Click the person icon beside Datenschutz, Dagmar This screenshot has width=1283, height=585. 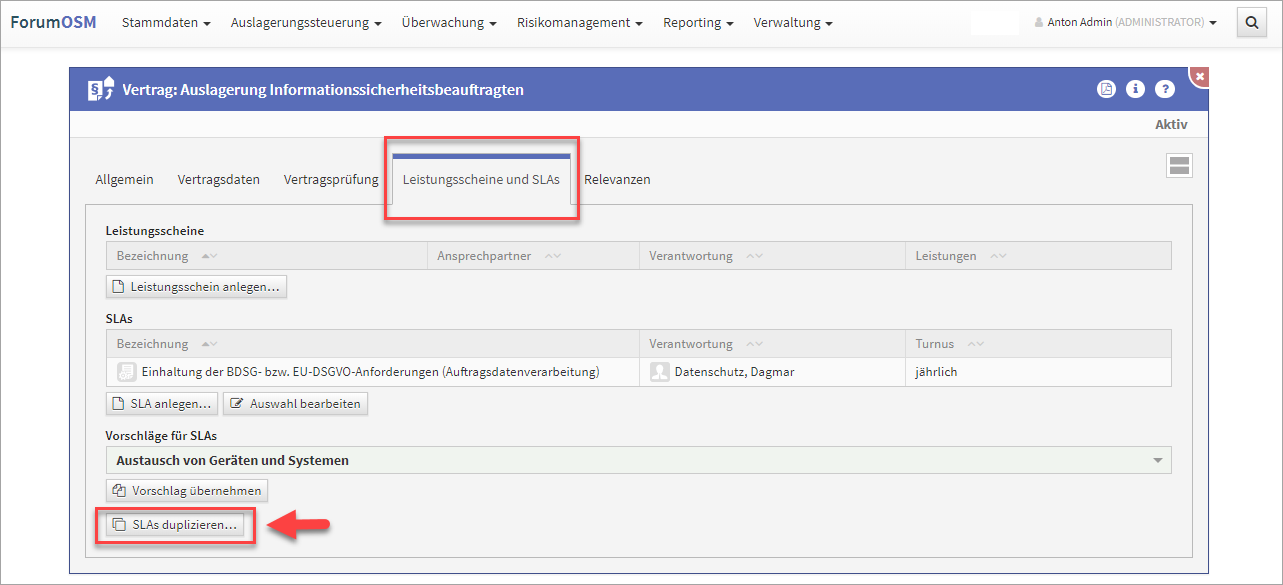click(659, 372)
